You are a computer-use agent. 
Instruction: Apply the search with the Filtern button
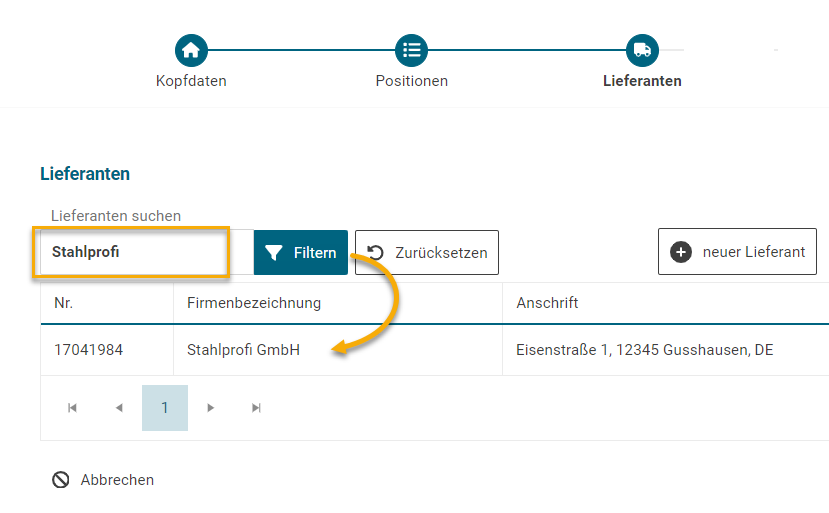click(x=301, y=252)
